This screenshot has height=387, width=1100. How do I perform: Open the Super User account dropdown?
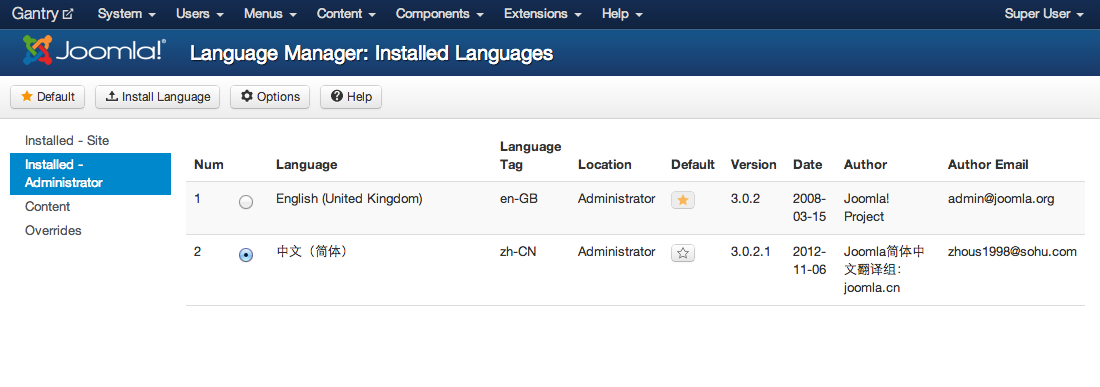(x=1044, y=14)
